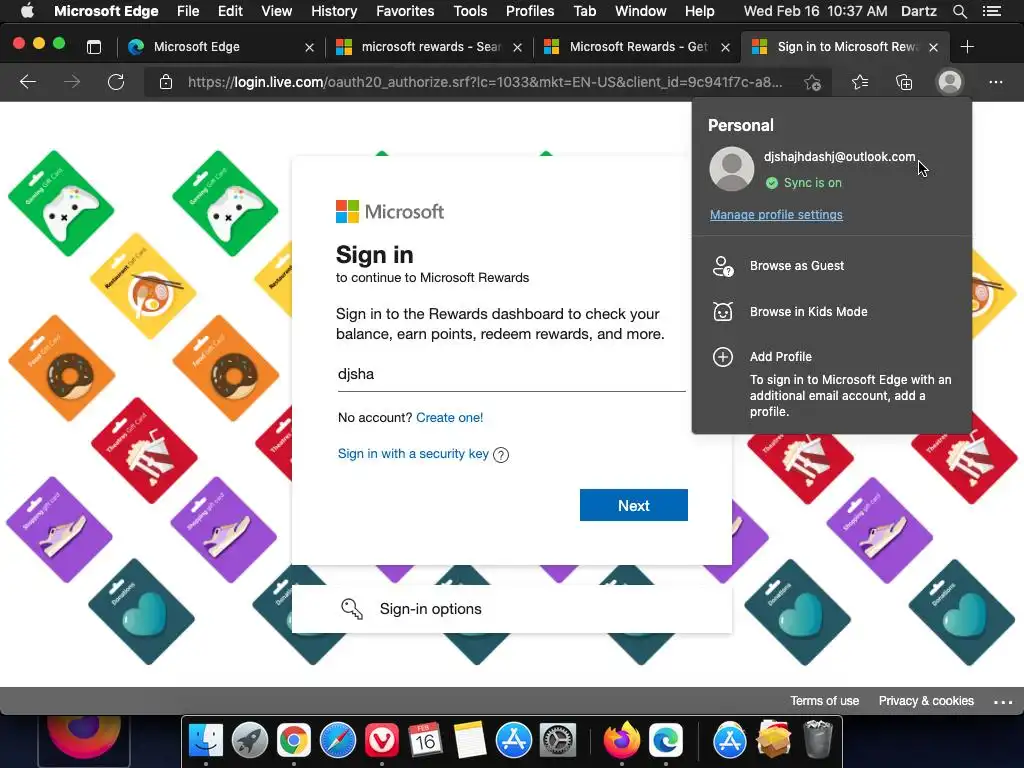The width and height of the screenshot is (1024, 768).
Task: Open the Help menu
Action: click(699, 11)
